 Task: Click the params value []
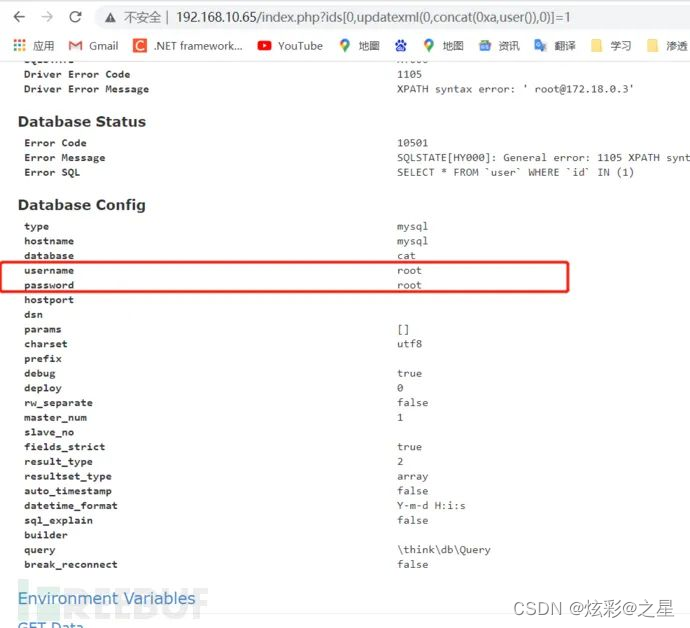(403, 329)
